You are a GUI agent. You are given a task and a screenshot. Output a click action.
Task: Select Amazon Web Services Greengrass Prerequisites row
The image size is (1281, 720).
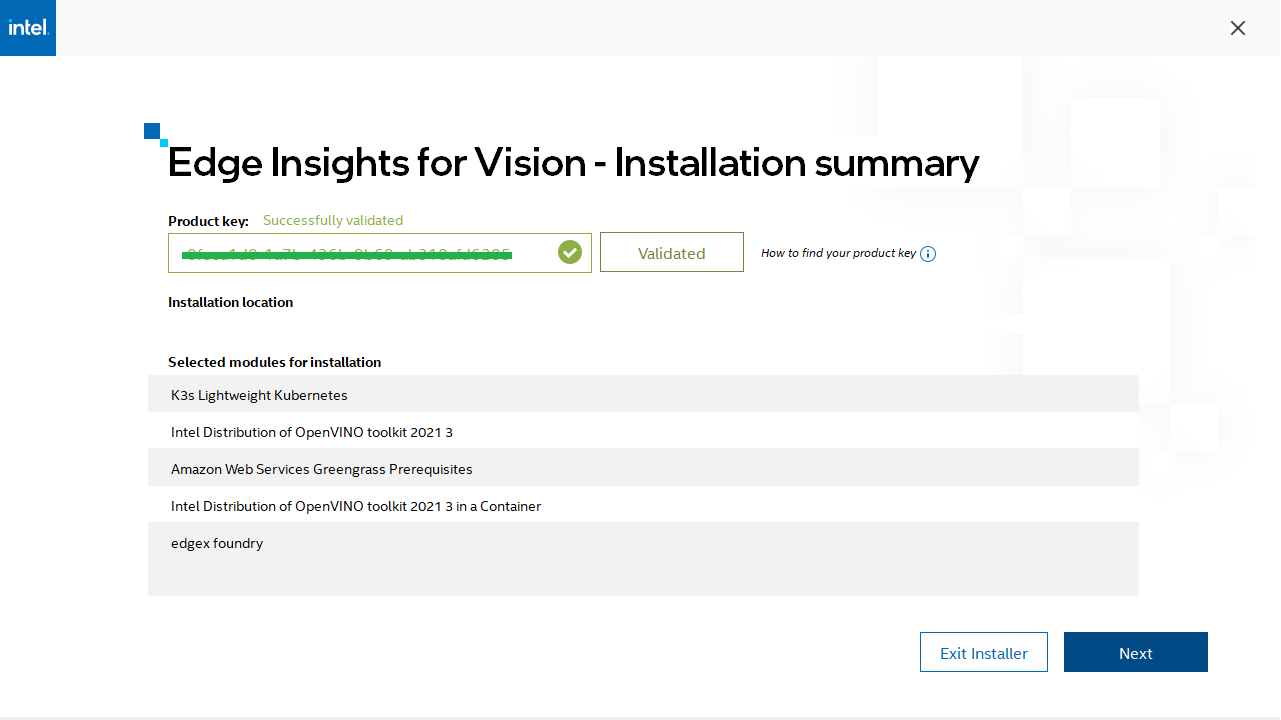(643, 469)
